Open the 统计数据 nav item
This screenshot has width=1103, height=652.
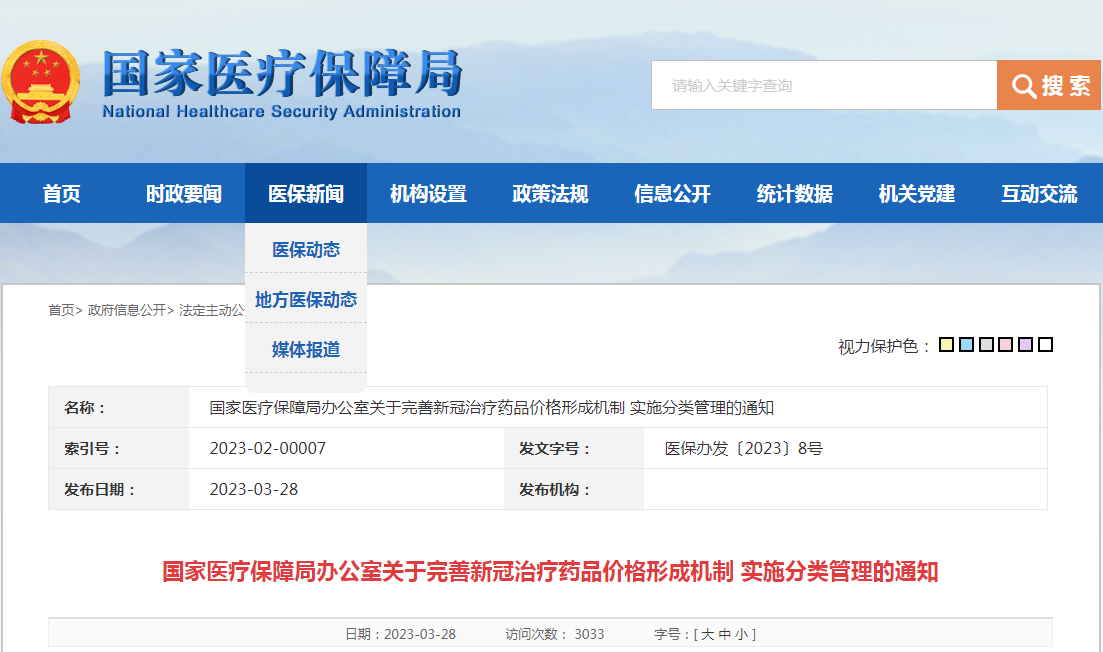[795, 193]
